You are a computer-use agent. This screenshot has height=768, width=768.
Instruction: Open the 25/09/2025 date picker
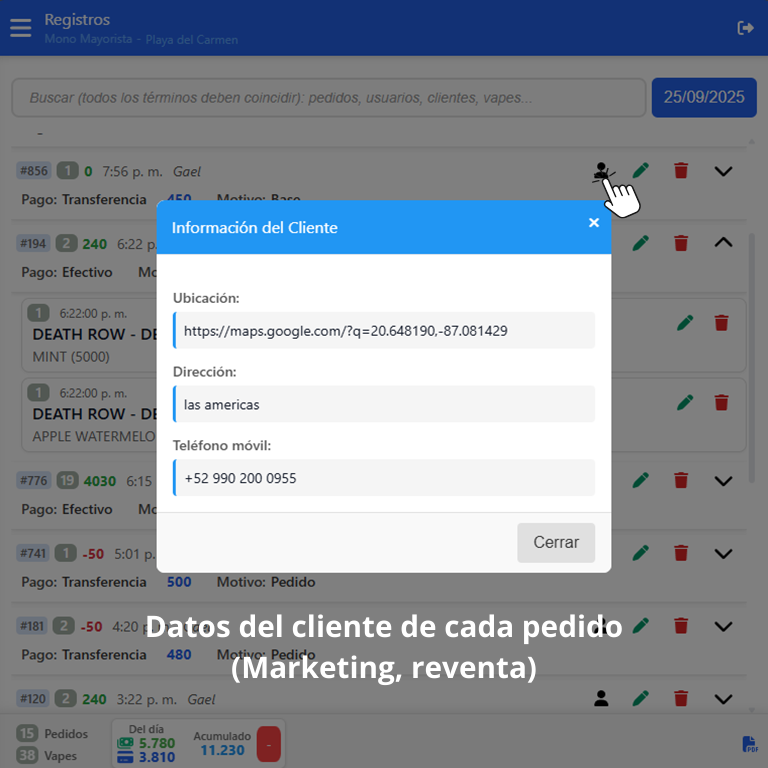(704, 97)
